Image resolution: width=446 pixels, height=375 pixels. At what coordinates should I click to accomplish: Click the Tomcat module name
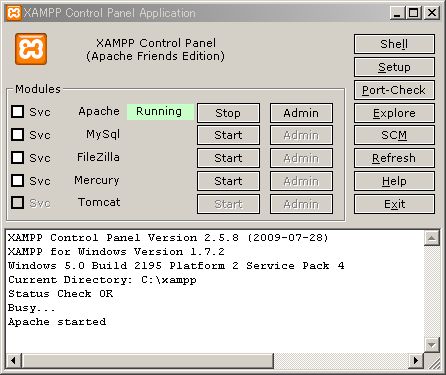(99, 202)
